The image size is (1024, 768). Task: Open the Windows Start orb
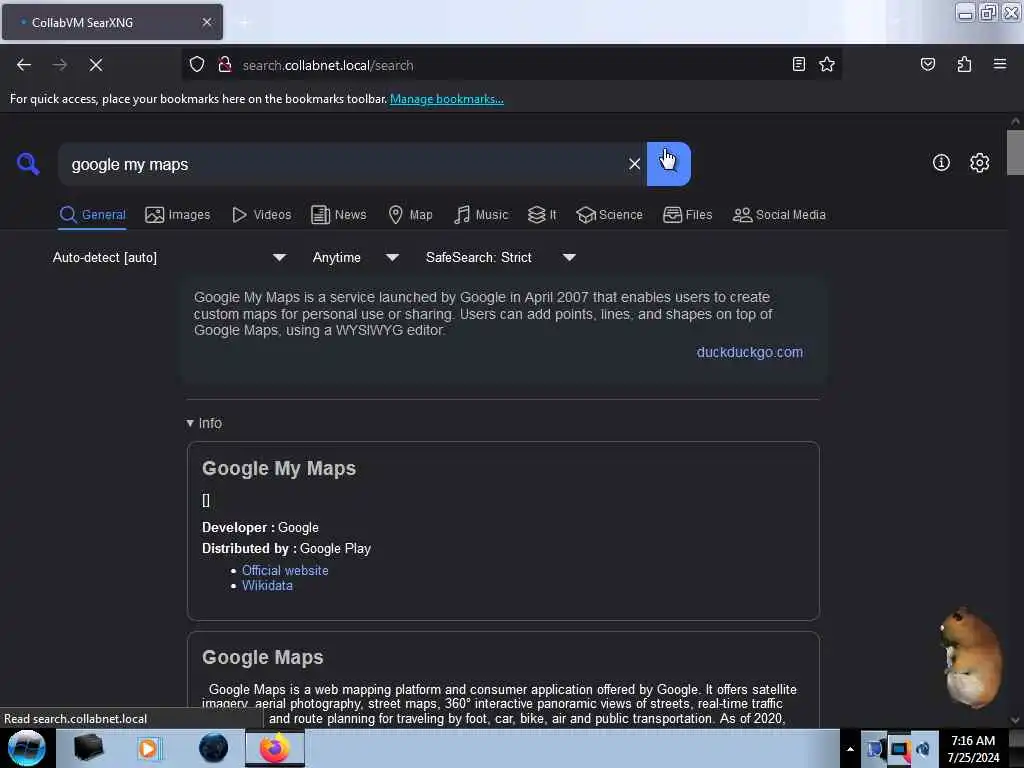click(x=26, y=748)
